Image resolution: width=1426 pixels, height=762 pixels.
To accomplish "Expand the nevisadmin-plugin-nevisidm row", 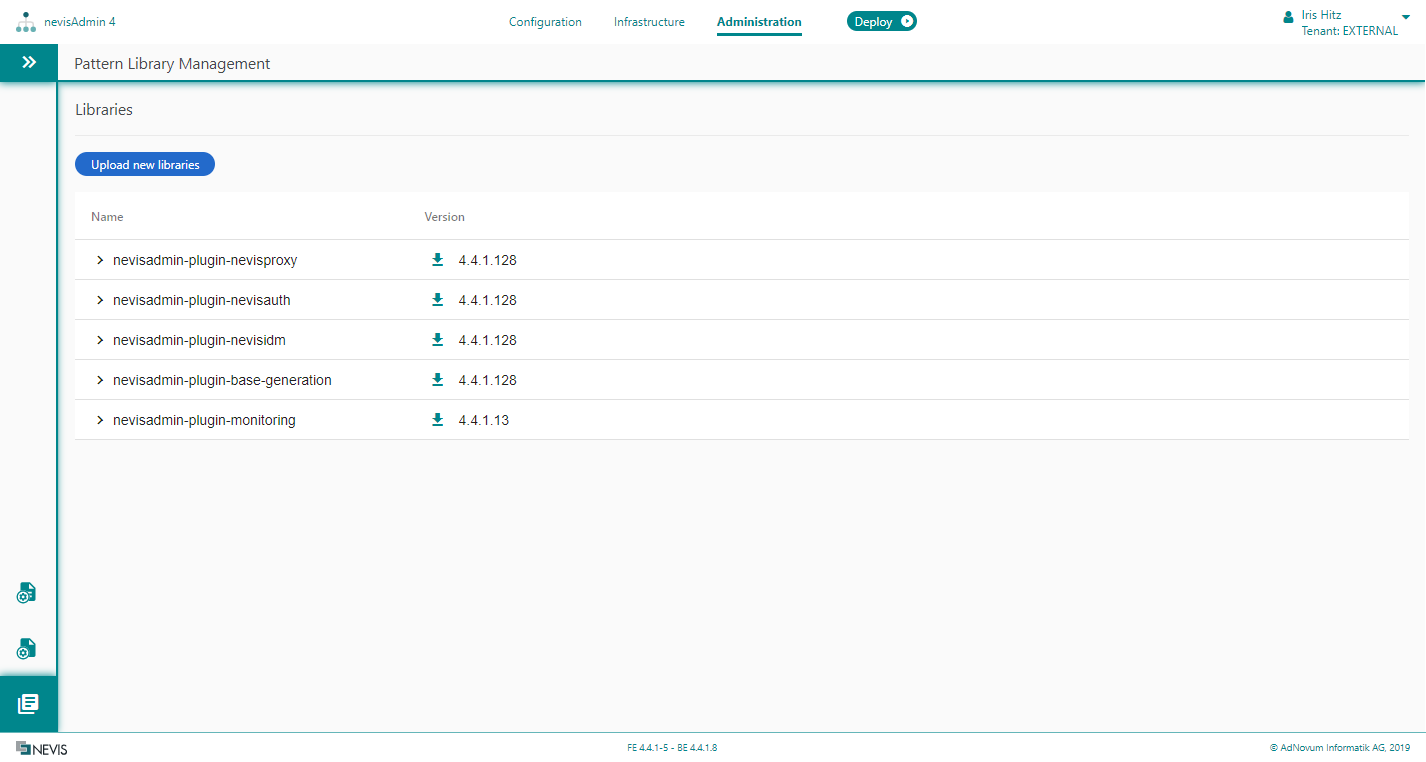I will (x=100, y=340).
